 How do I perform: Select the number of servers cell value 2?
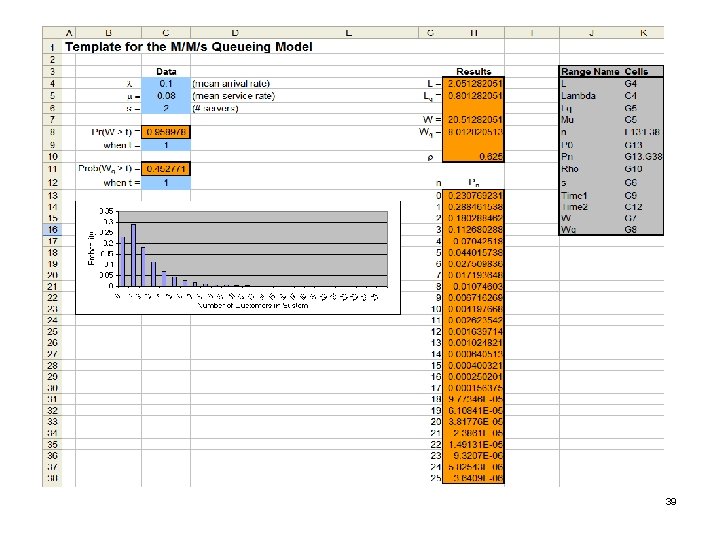pos(166,108)
